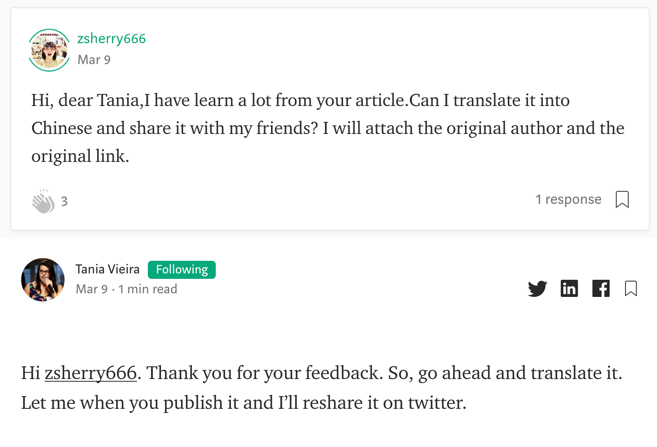Toggle the Following button for Tania

[x=182, y=269]
